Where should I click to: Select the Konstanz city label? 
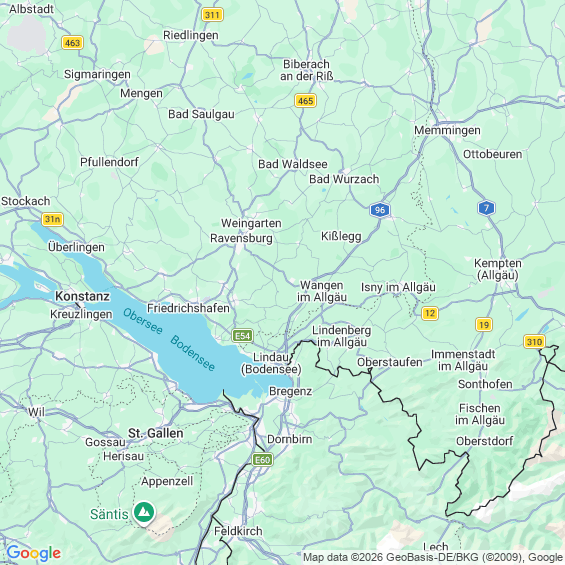[x=82, y=296]
